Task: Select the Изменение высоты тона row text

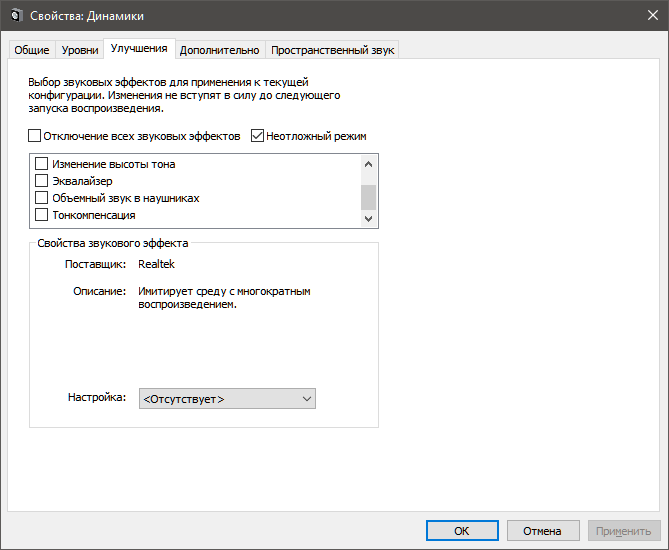Action: point(113,164)
